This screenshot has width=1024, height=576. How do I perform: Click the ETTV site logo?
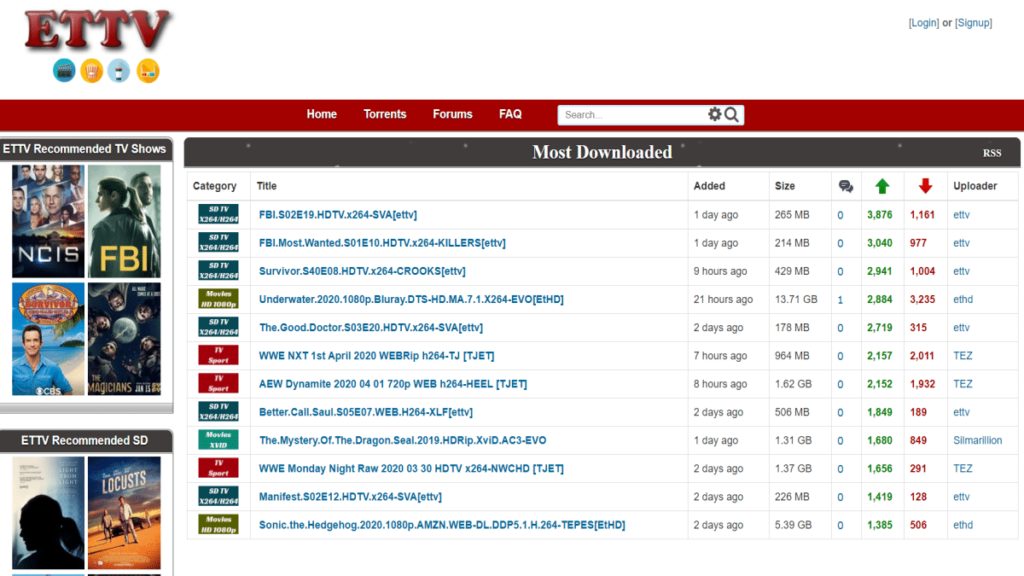(98, 31)
